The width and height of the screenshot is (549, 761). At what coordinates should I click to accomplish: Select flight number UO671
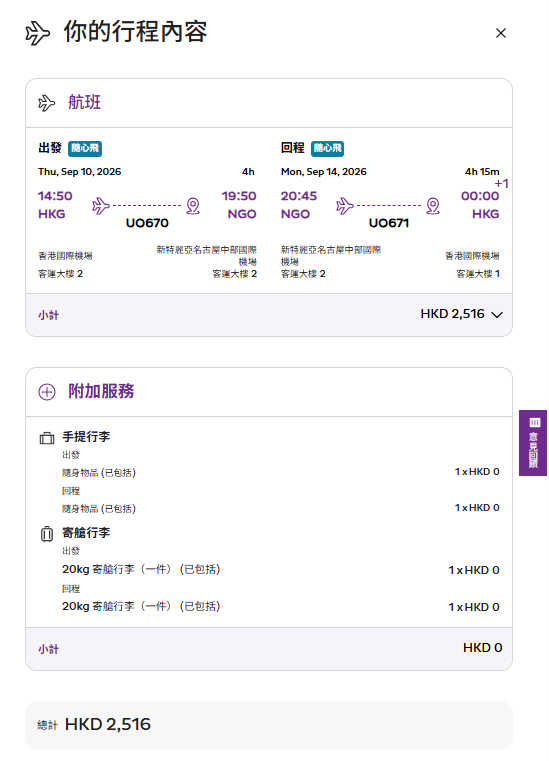click(x=389, y=223)
